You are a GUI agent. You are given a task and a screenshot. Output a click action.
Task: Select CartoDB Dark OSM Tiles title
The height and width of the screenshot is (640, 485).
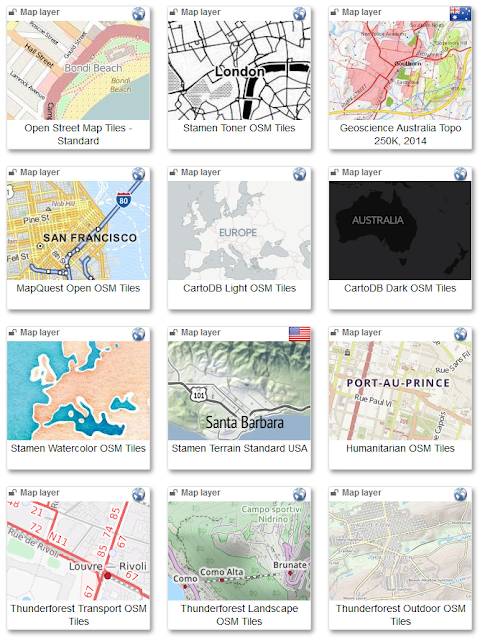pyautogui.click(x=400, y=288)
